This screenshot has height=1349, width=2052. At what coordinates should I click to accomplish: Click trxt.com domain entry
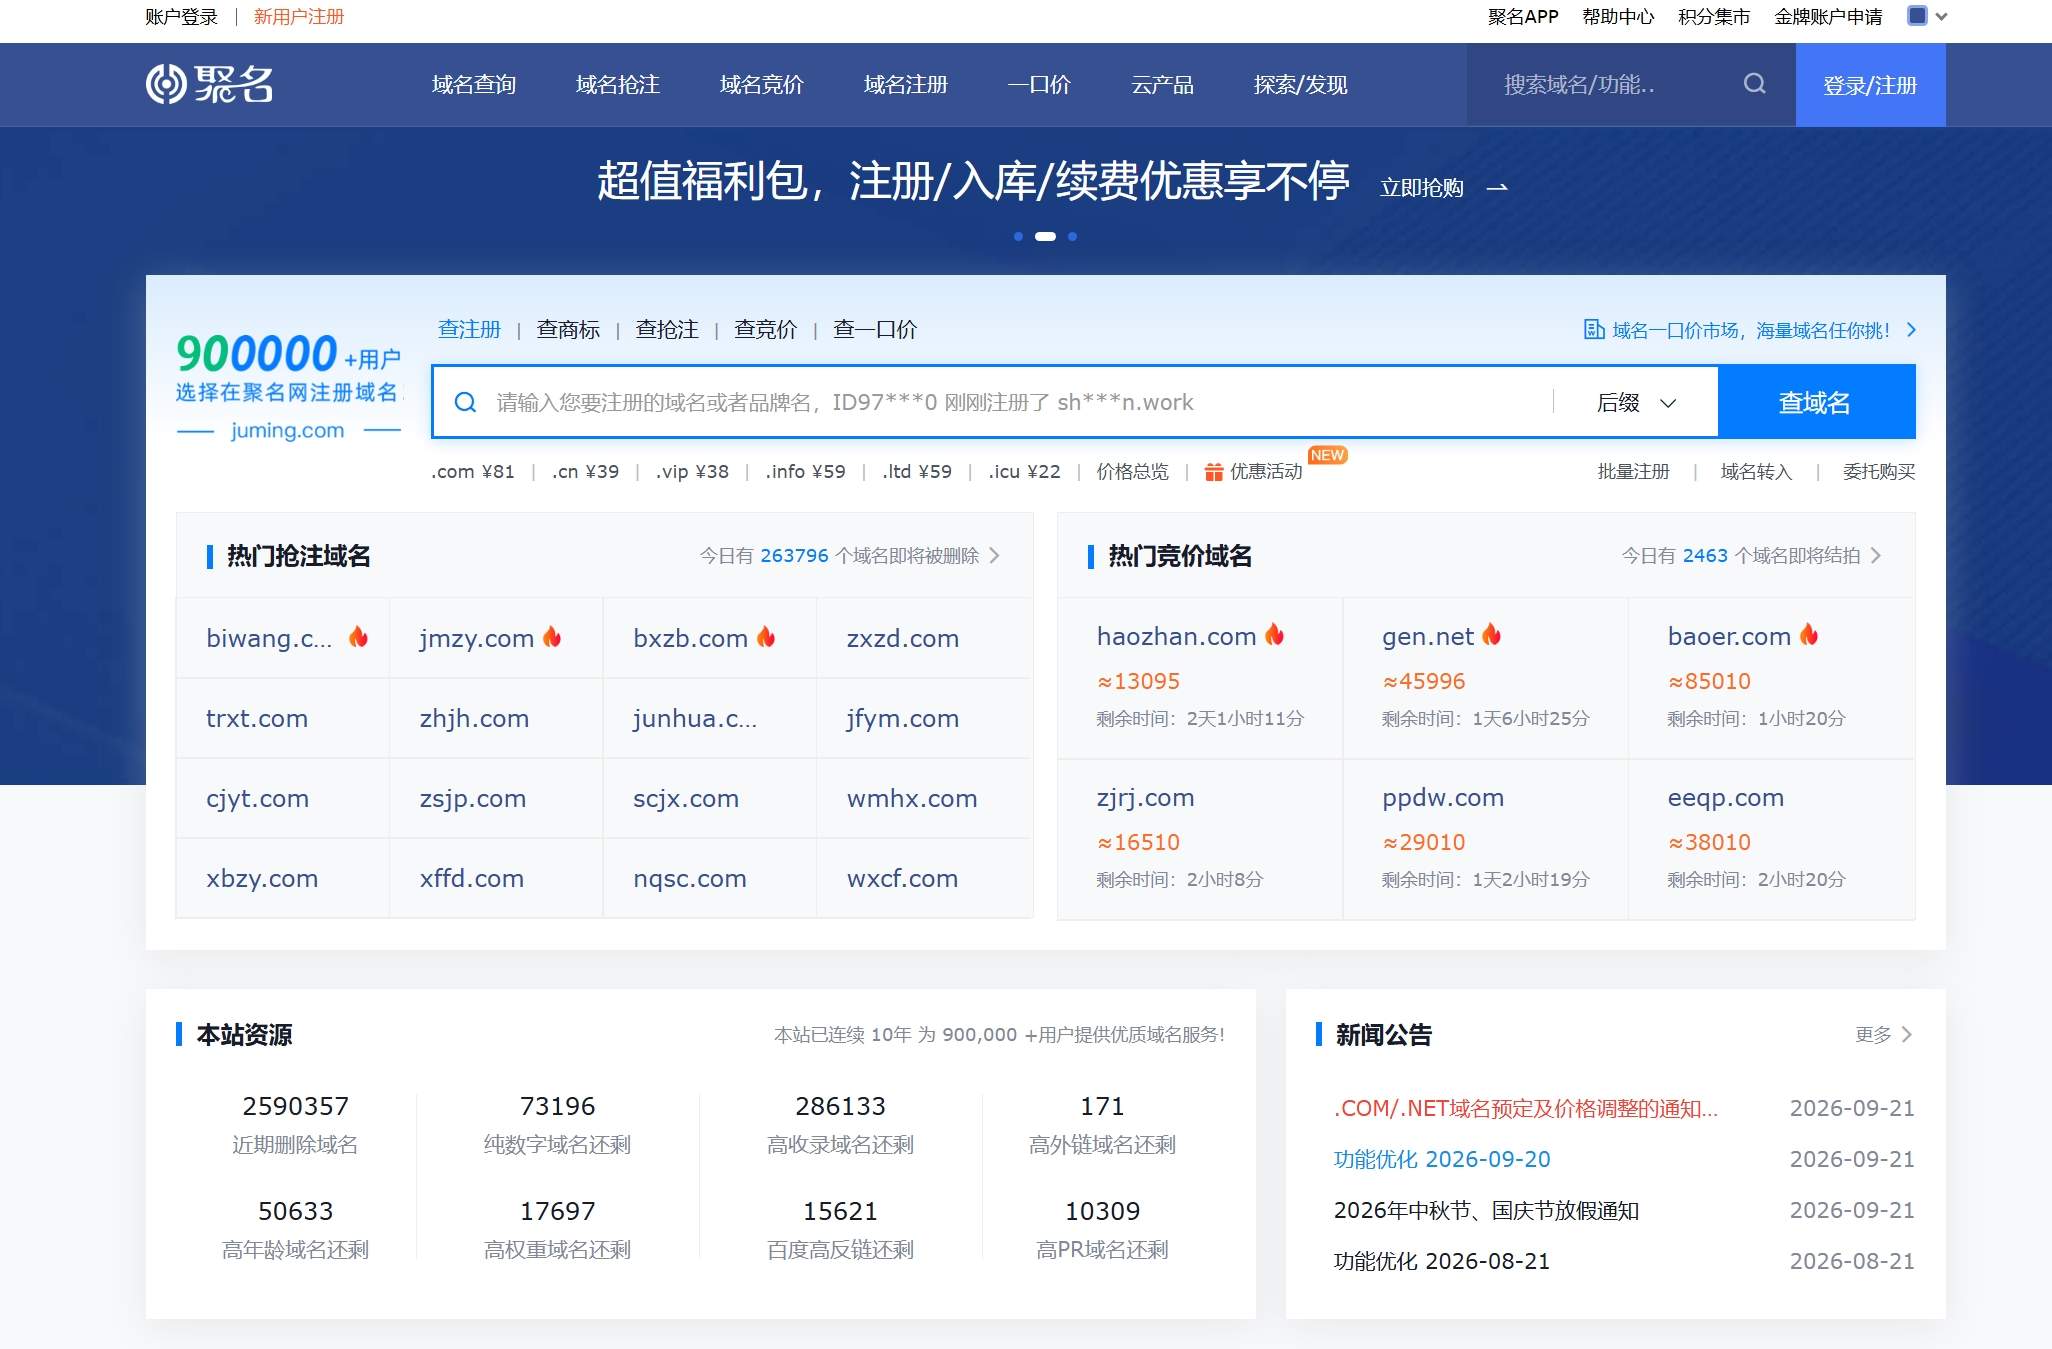(x=257, y=718)
